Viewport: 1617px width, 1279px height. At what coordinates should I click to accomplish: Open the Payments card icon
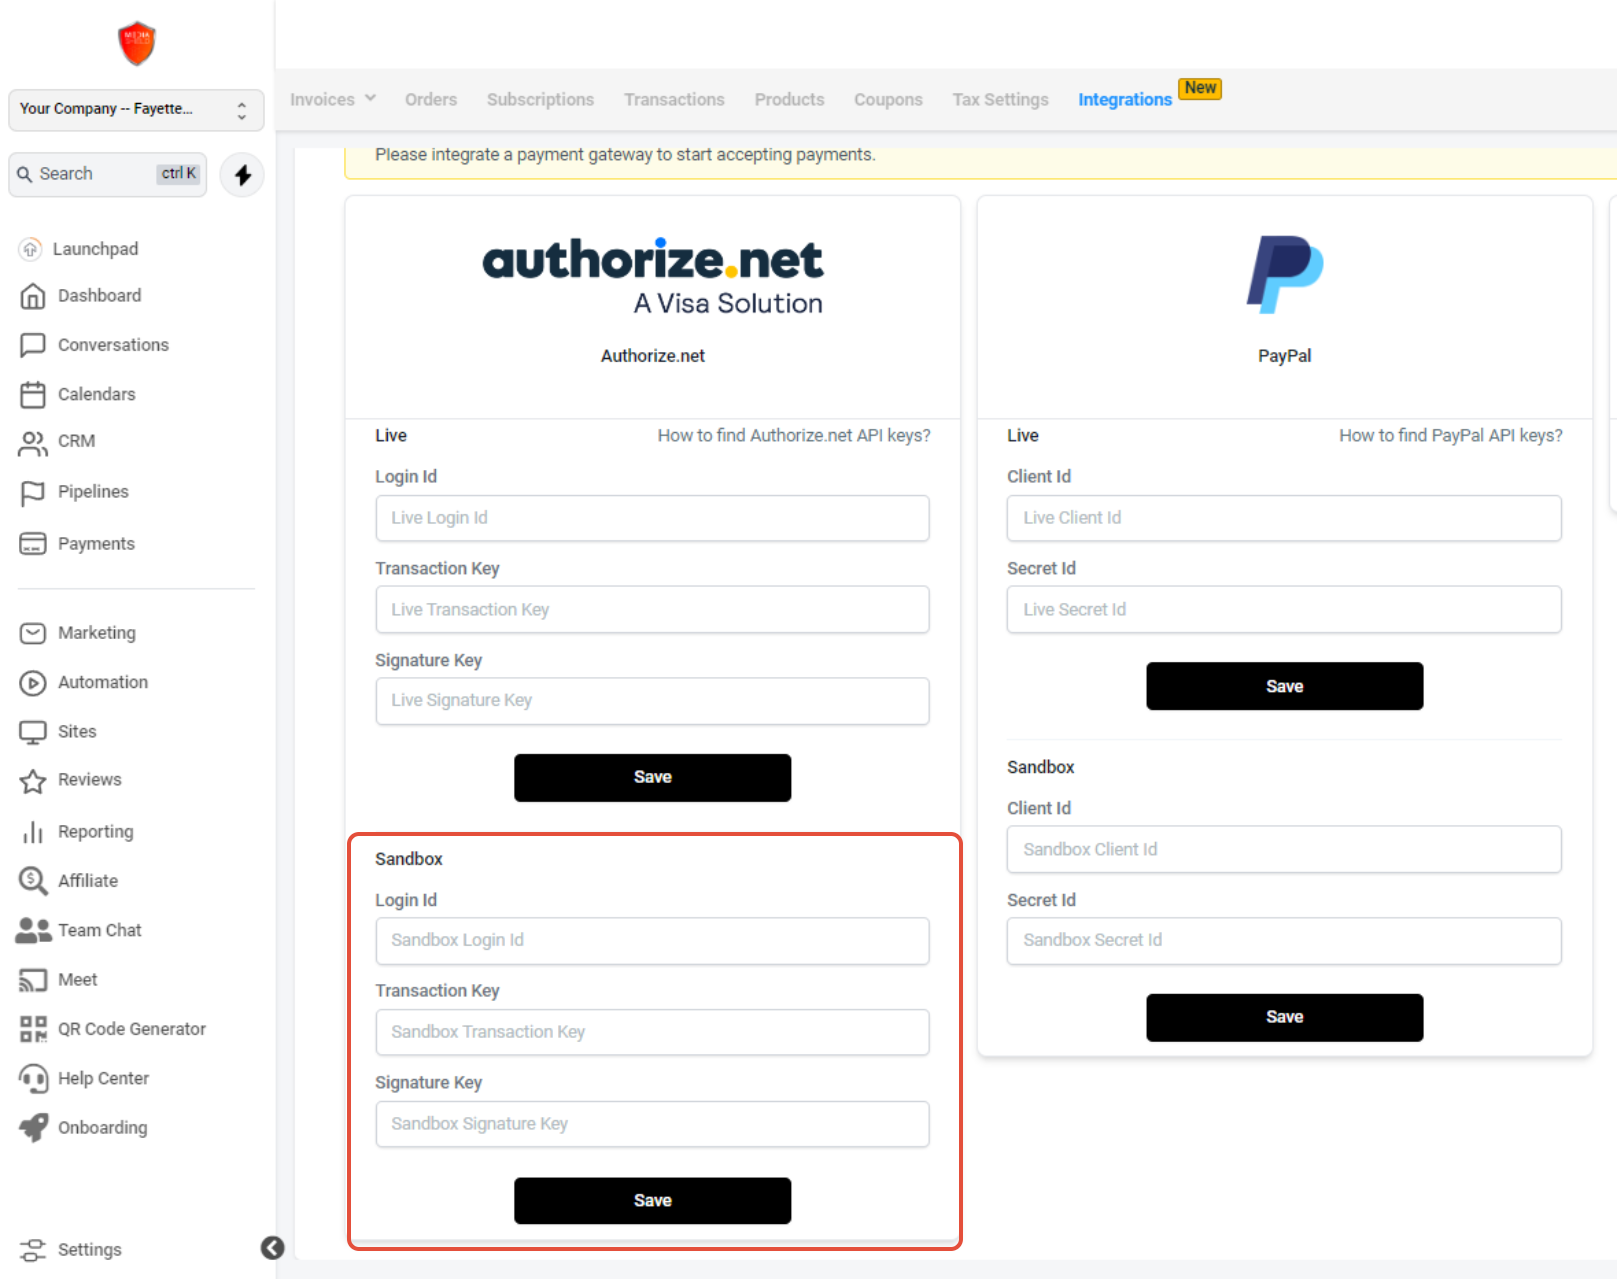click(x=33, y=544)
